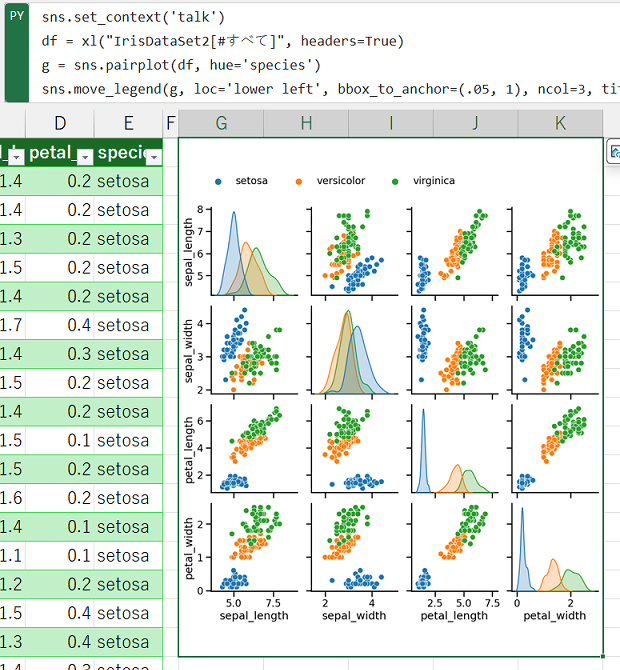Click the df = xl("IrisDataSet2...") code line
The height and width of the screenshot is (670, 620).
223,41
